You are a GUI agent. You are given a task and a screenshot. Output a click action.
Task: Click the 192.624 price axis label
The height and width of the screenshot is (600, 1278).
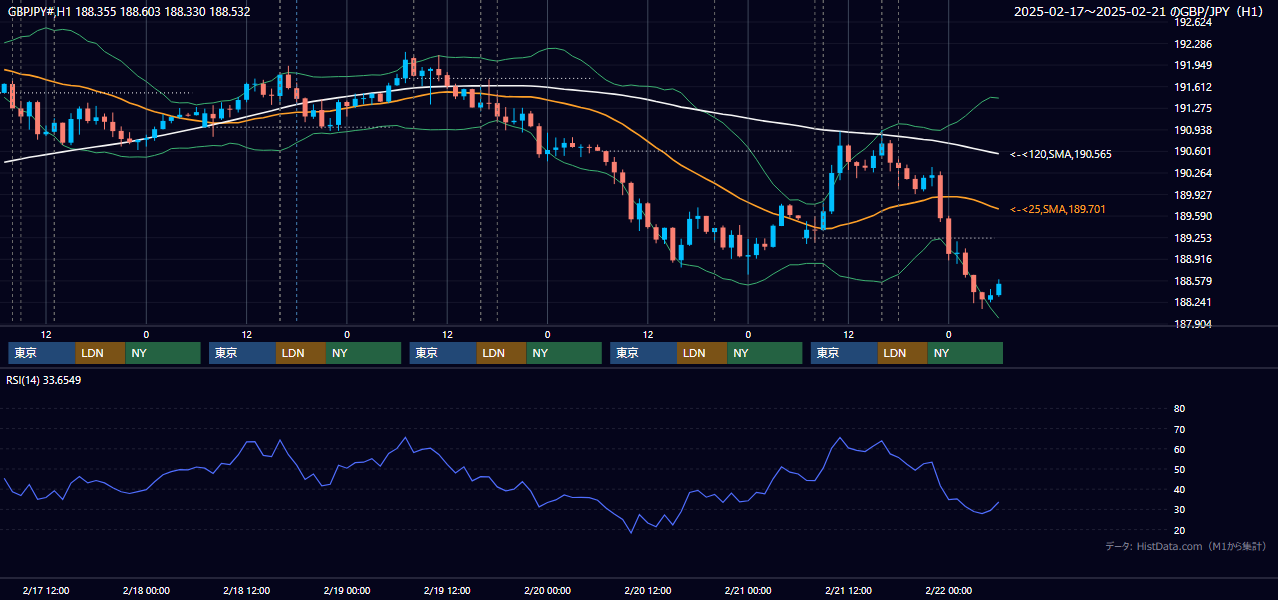click(x=1193, y=22)
